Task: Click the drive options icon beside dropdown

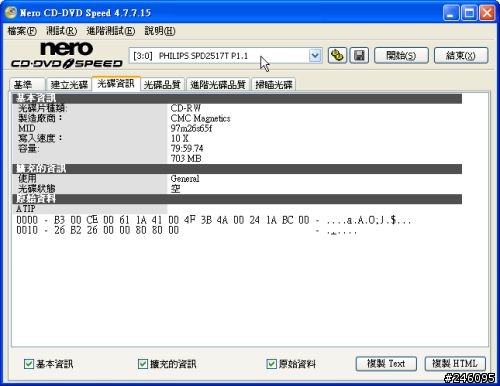Action: (337, 55)
